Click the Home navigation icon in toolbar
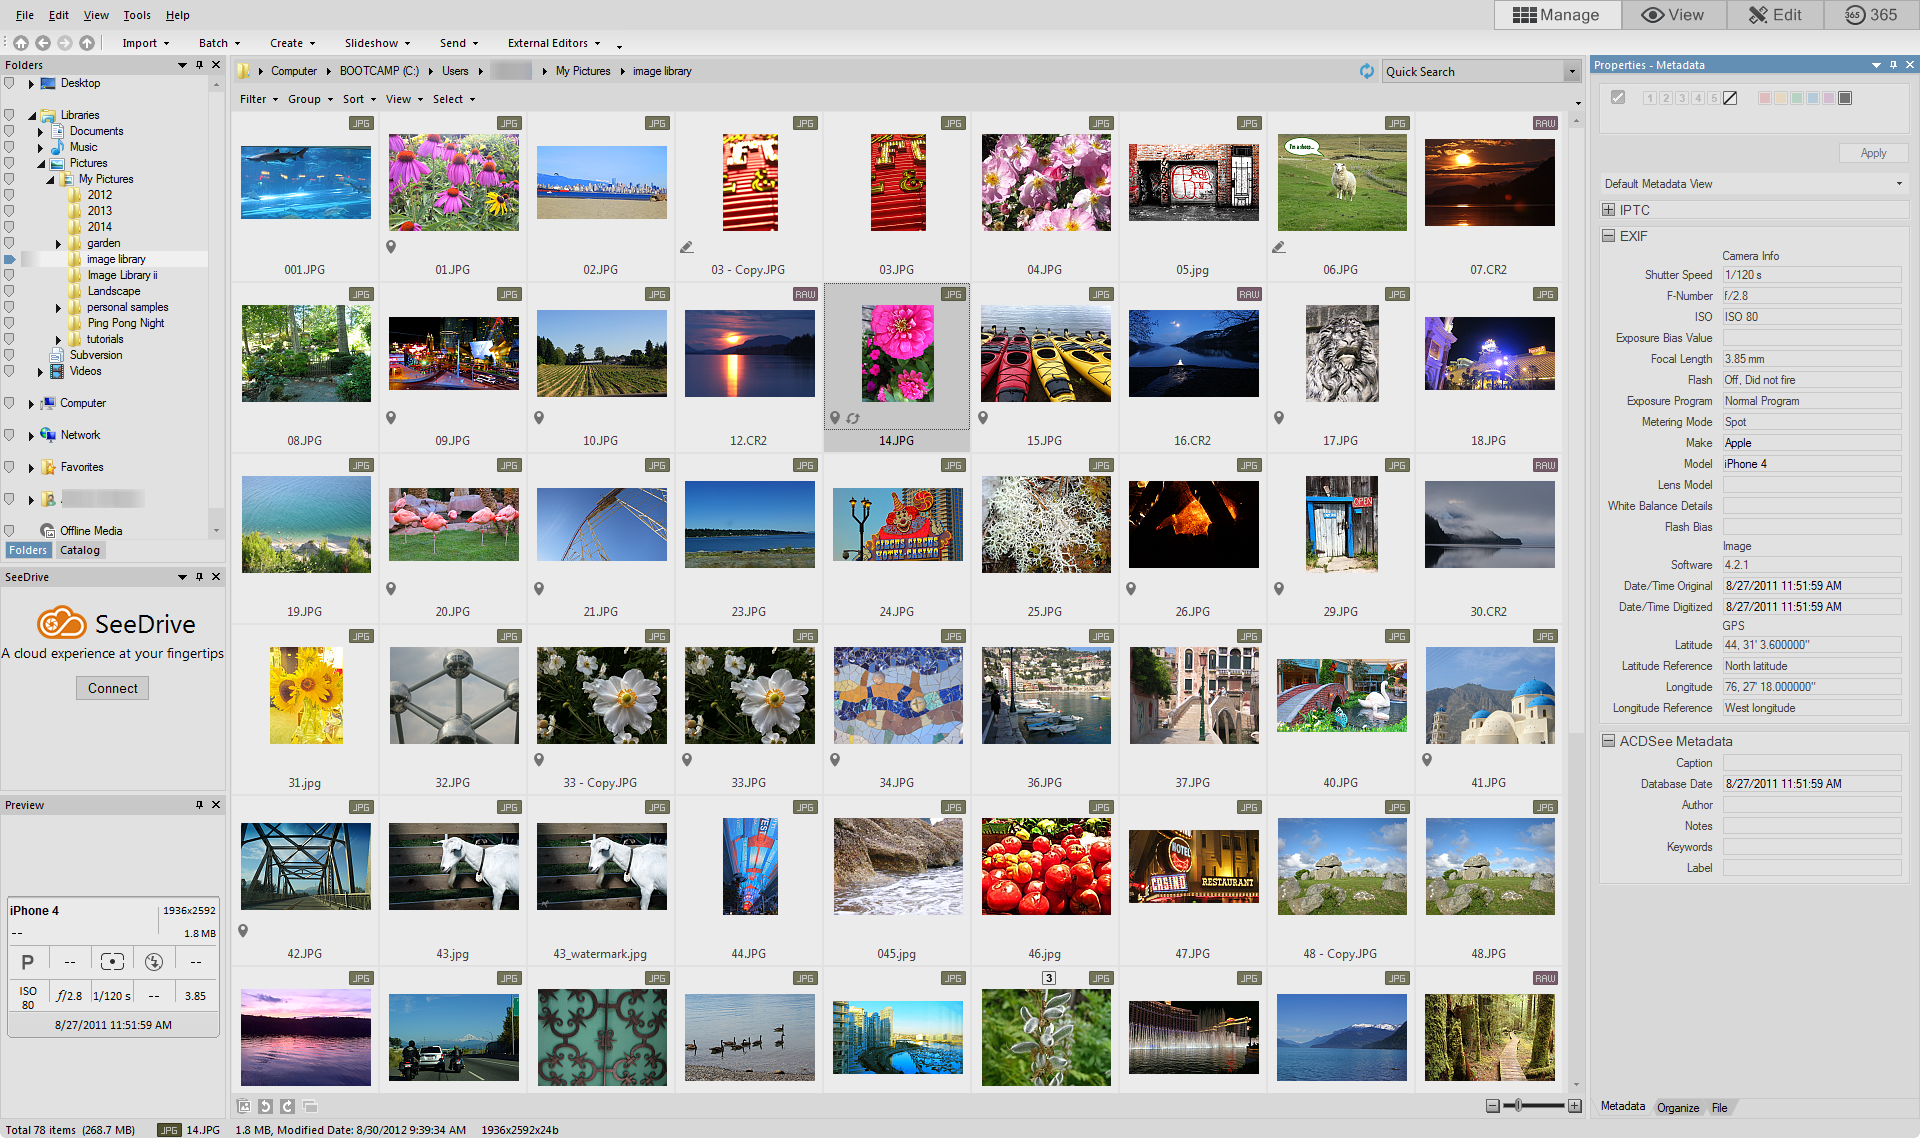 [20, 43]
